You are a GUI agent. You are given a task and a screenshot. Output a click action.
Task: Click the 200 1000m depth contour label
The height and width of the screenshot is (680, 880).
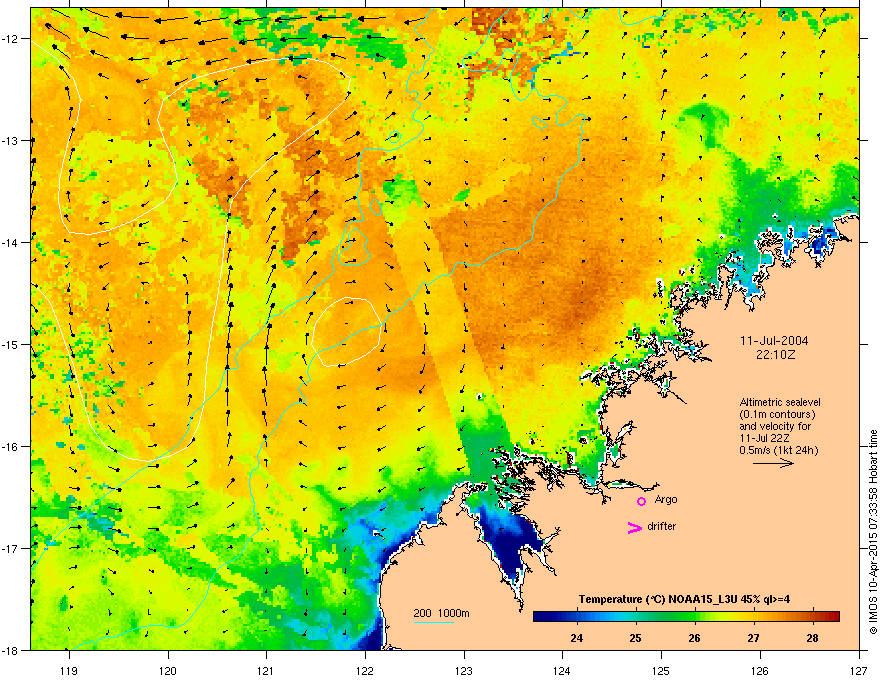[x=441, y=613]
